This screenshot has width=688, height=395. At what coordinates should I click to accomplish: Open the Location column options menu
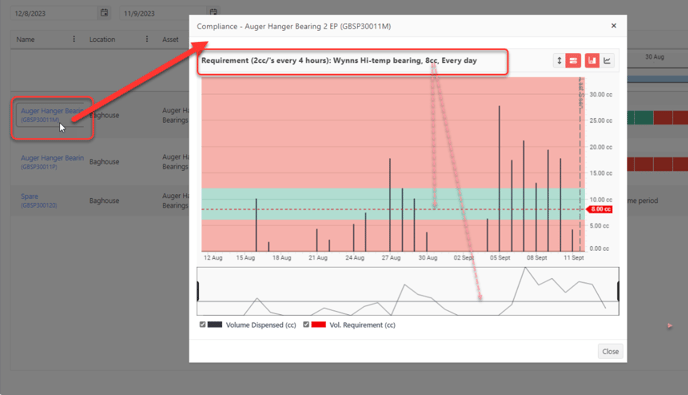[x=147, y=39]
